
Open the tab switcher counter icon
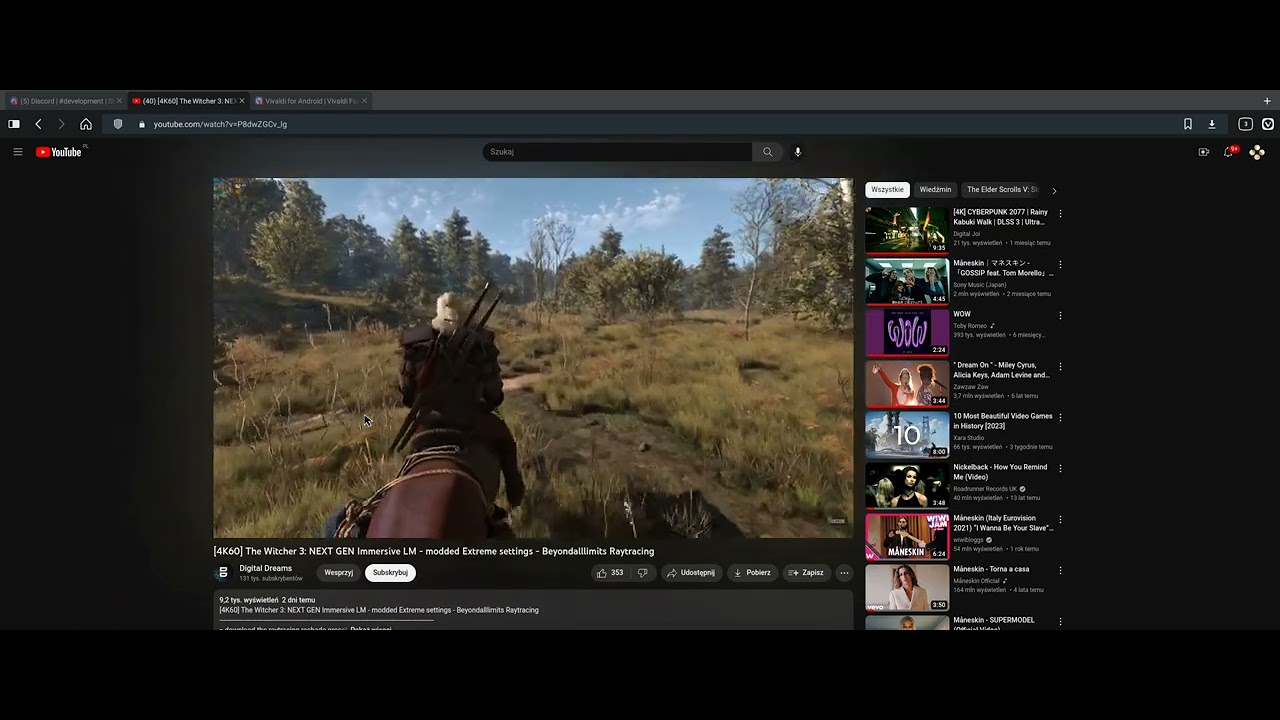click(1245, 124)
